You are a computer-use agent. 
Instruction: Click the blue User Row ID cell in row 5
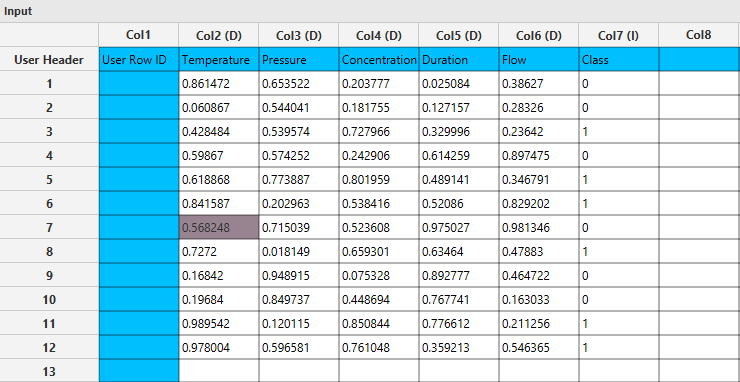pos(139,179)
